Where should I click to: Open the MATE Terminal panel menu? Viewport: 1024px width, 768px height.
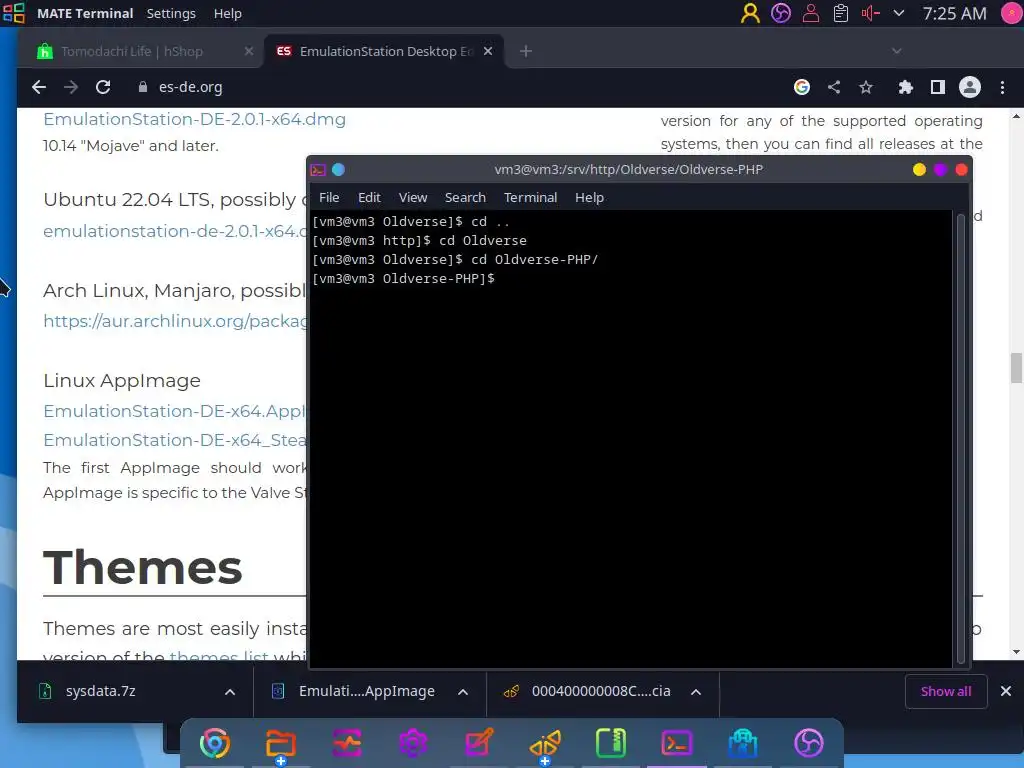tap(85, 13)
